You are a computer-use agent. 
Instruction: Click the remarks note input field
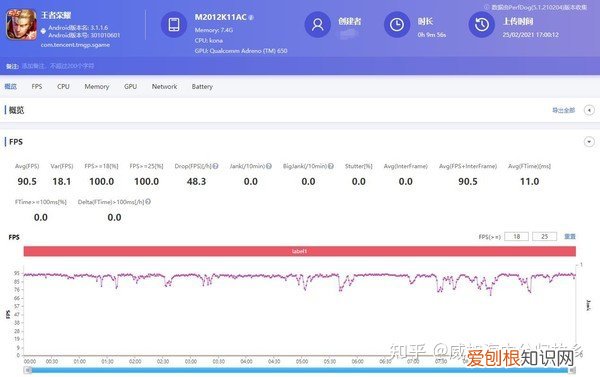point(58,66)
